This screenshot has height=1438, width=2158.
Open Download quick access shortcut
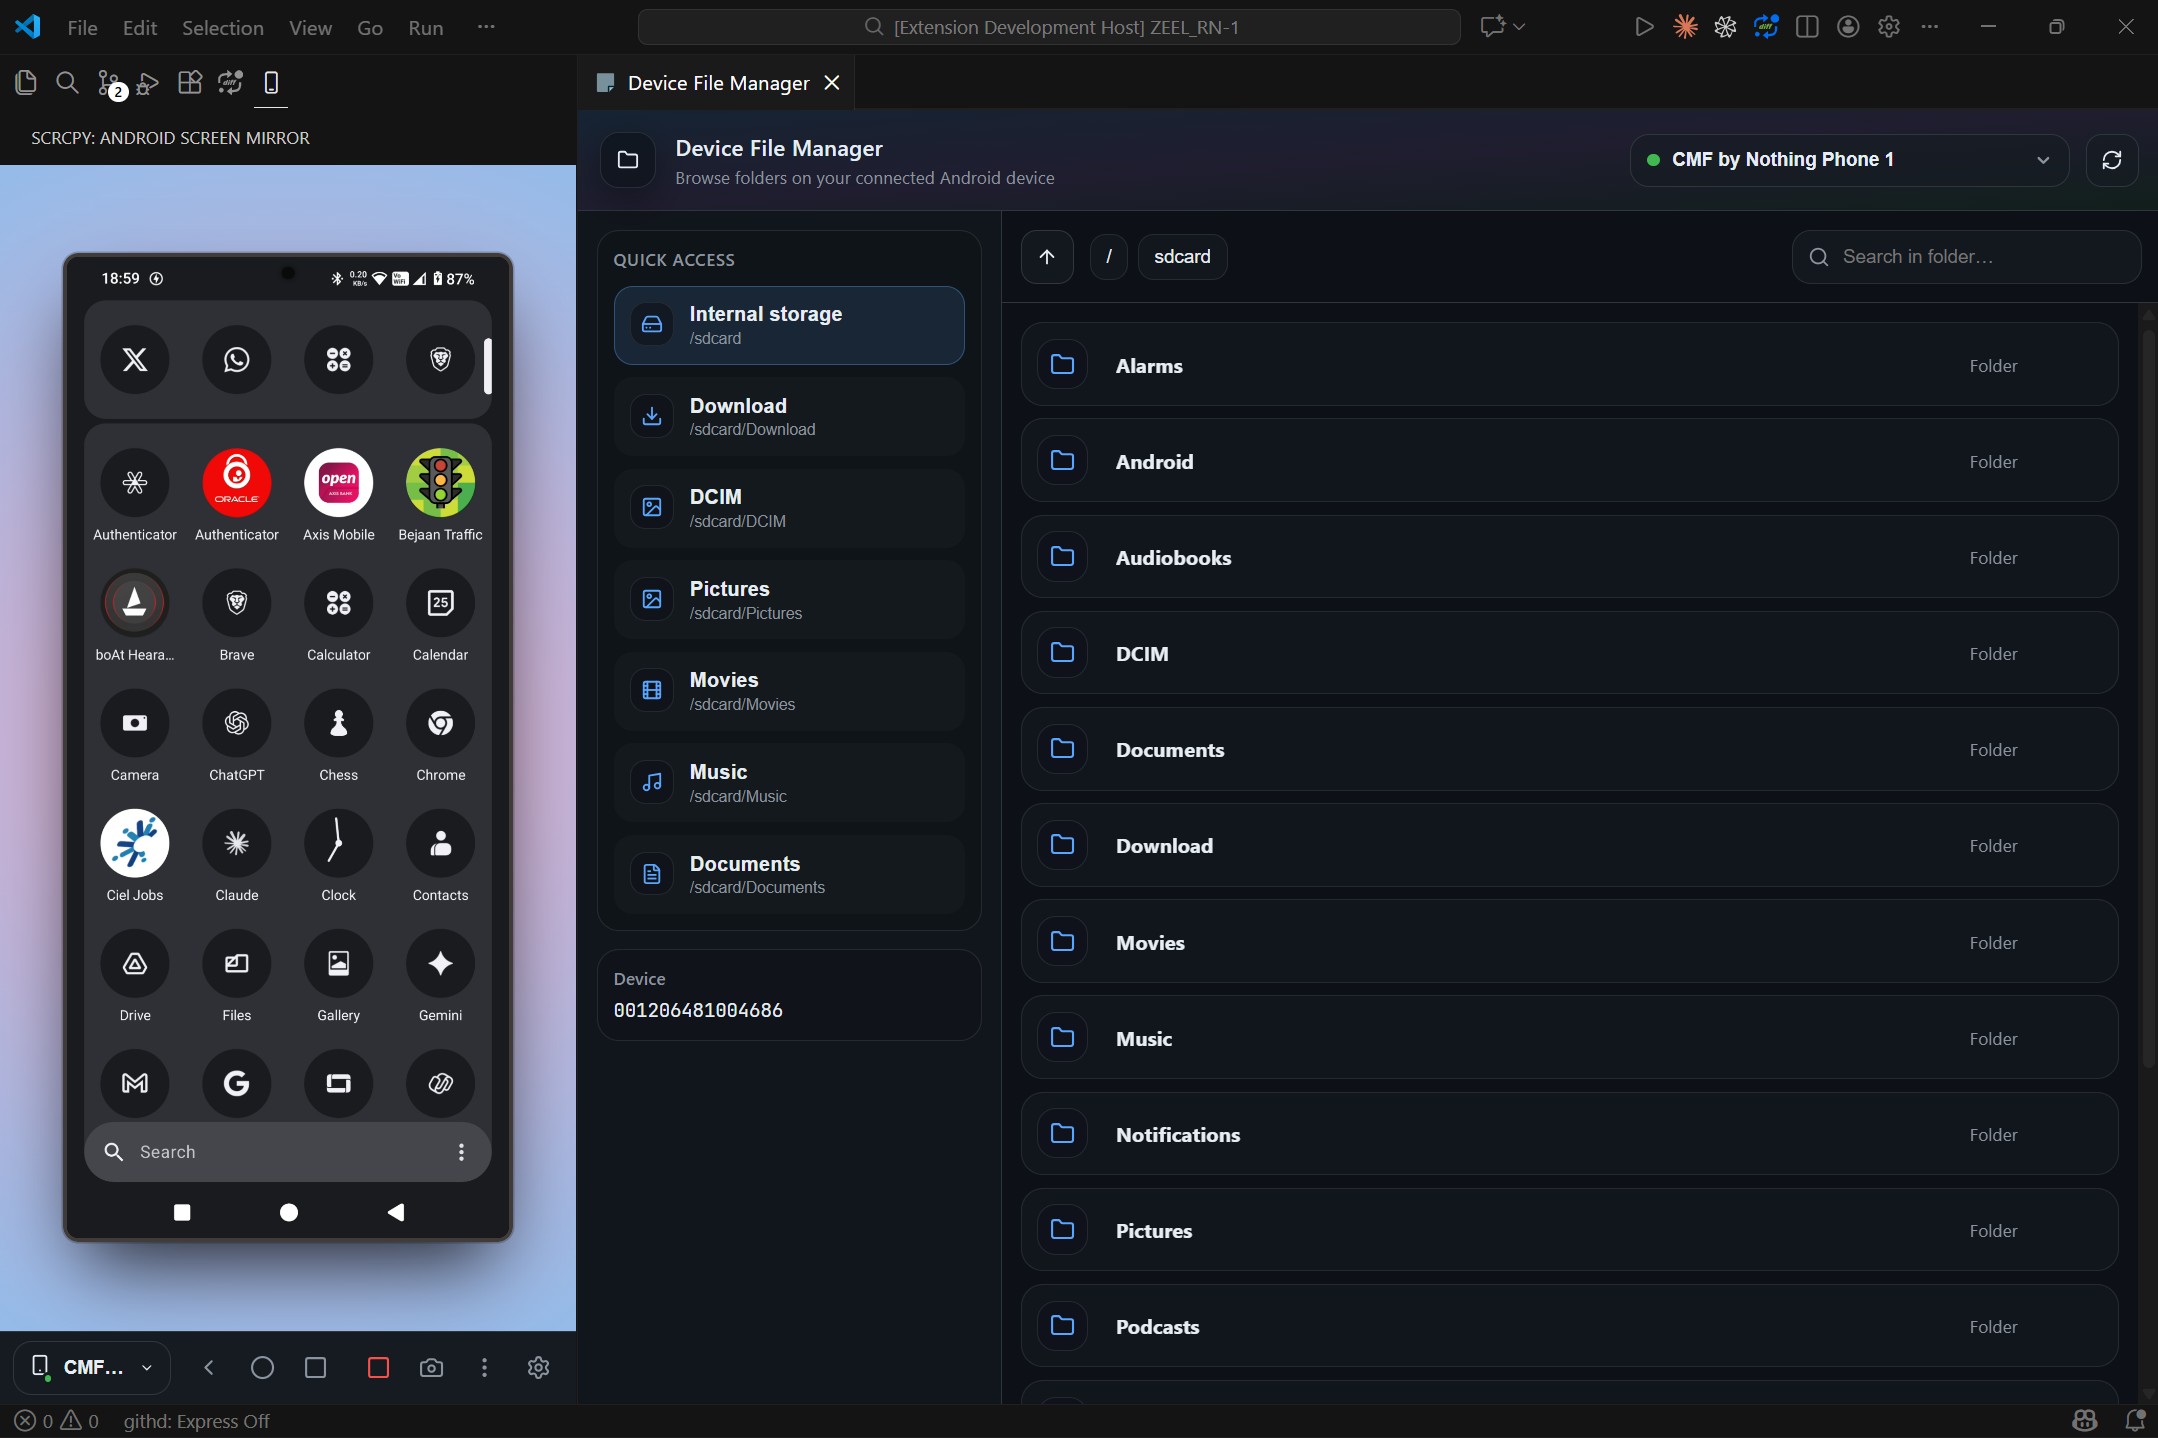point(788,416)
